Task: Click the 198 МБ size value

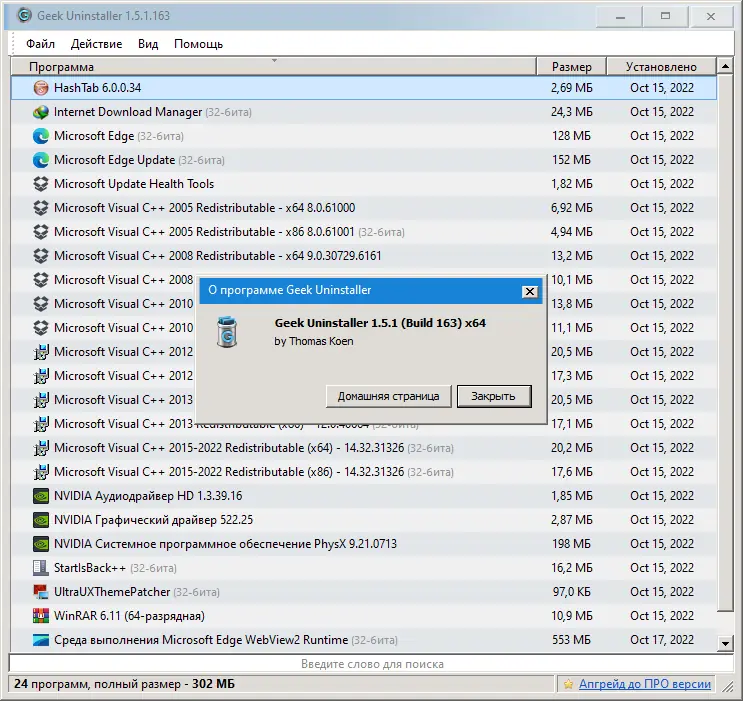Action: 571,544
